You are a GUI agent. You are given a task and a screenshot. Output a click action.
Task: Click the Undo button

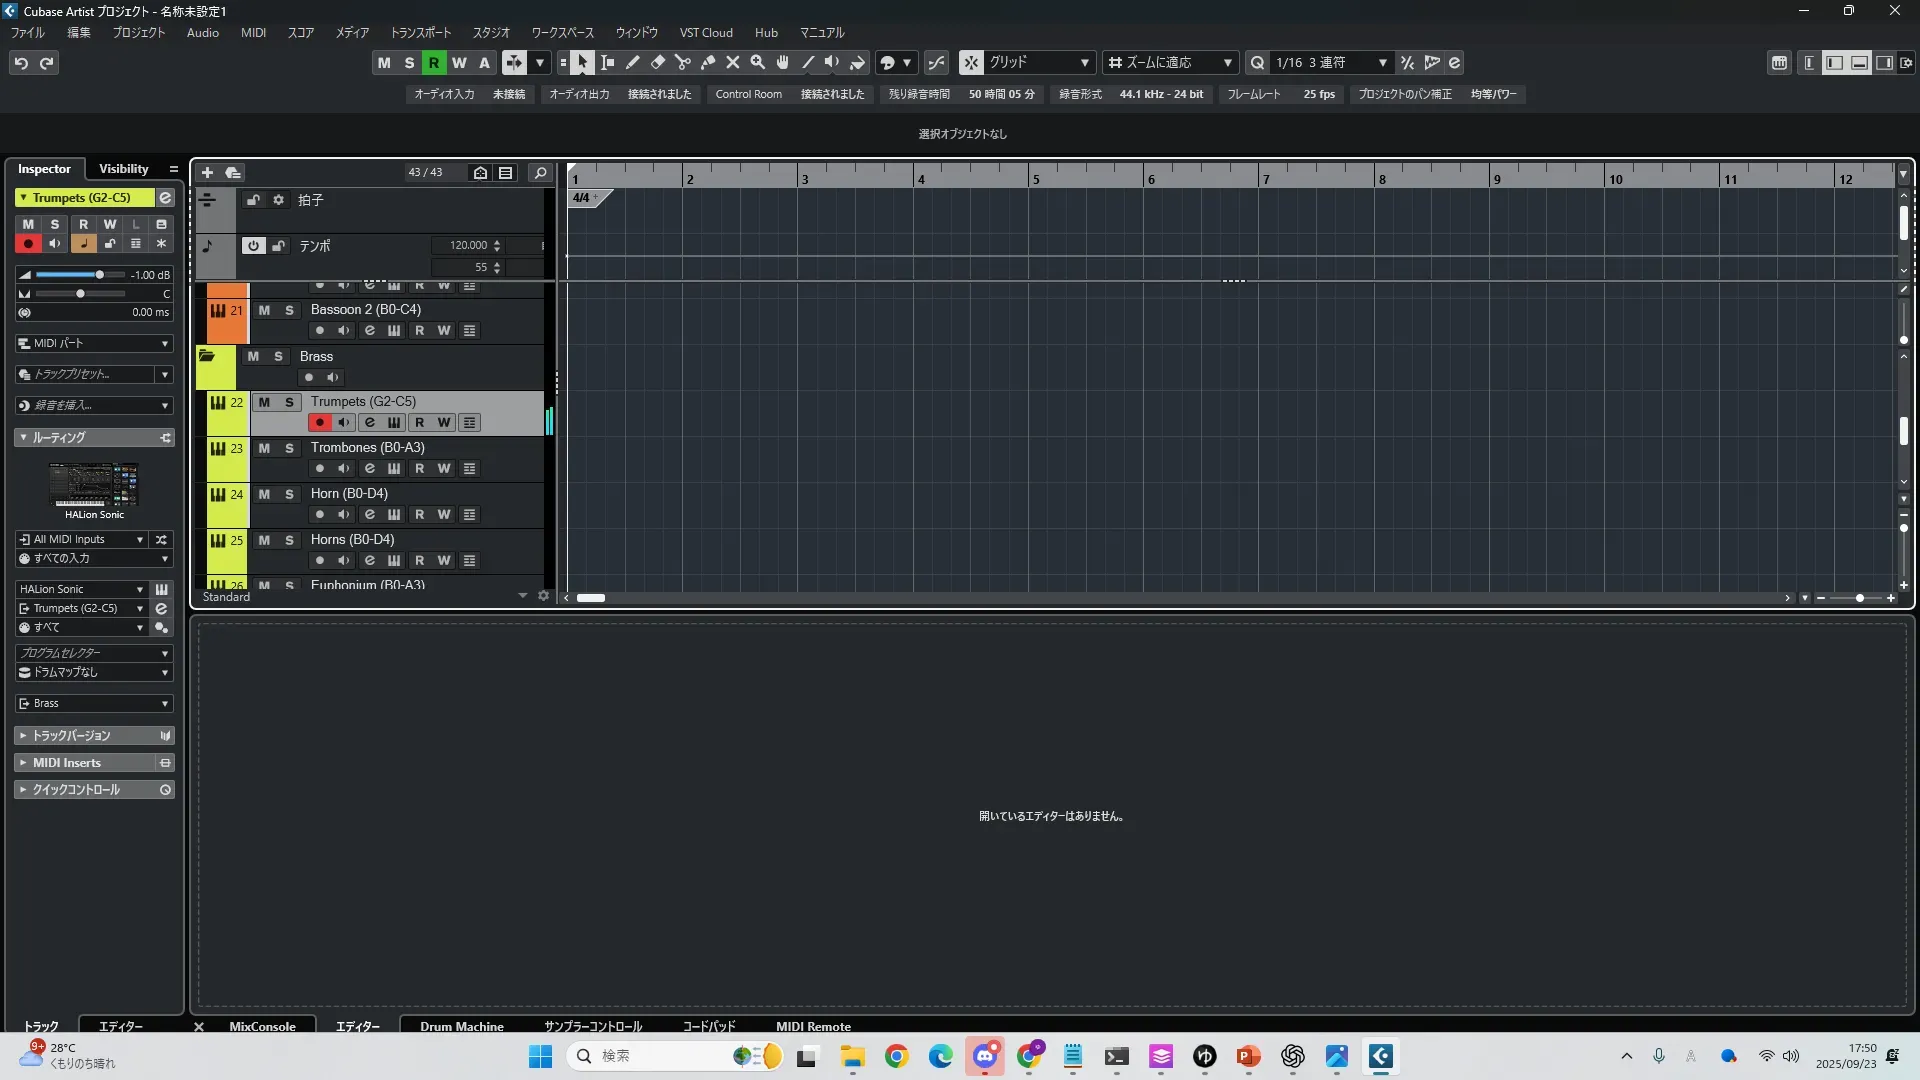21,62
